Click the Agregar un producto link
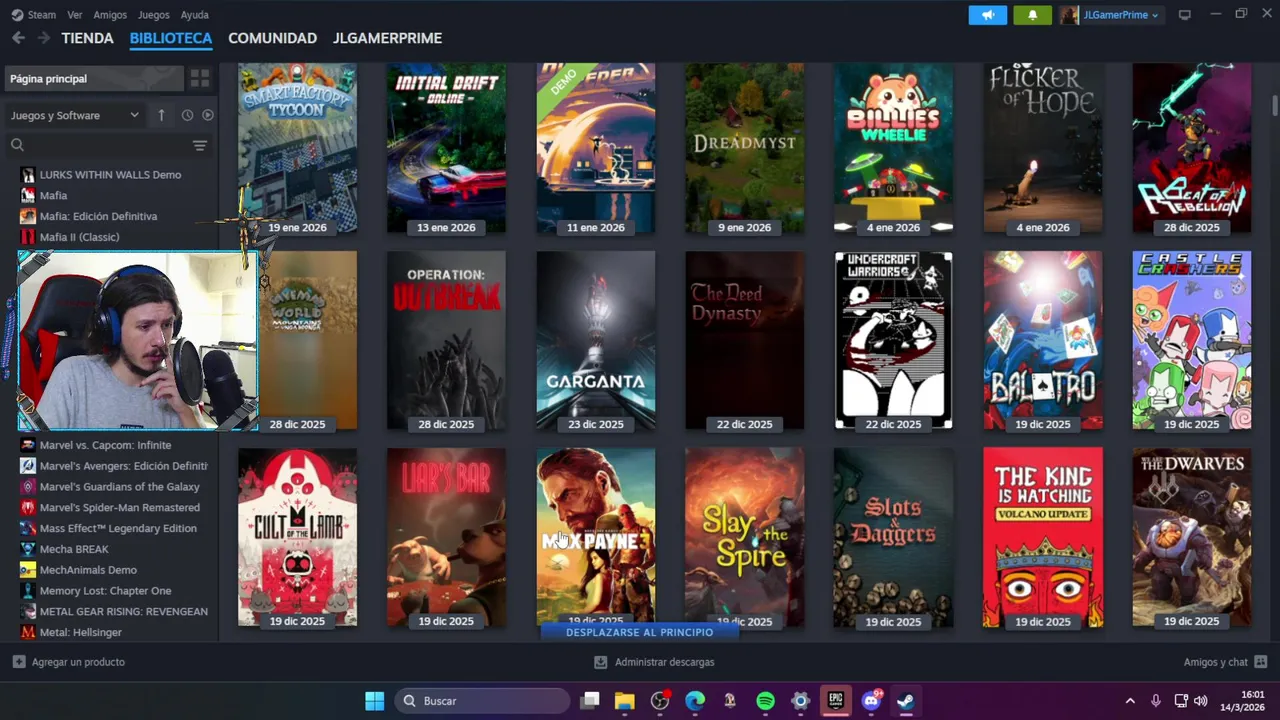 click(78, 662)
